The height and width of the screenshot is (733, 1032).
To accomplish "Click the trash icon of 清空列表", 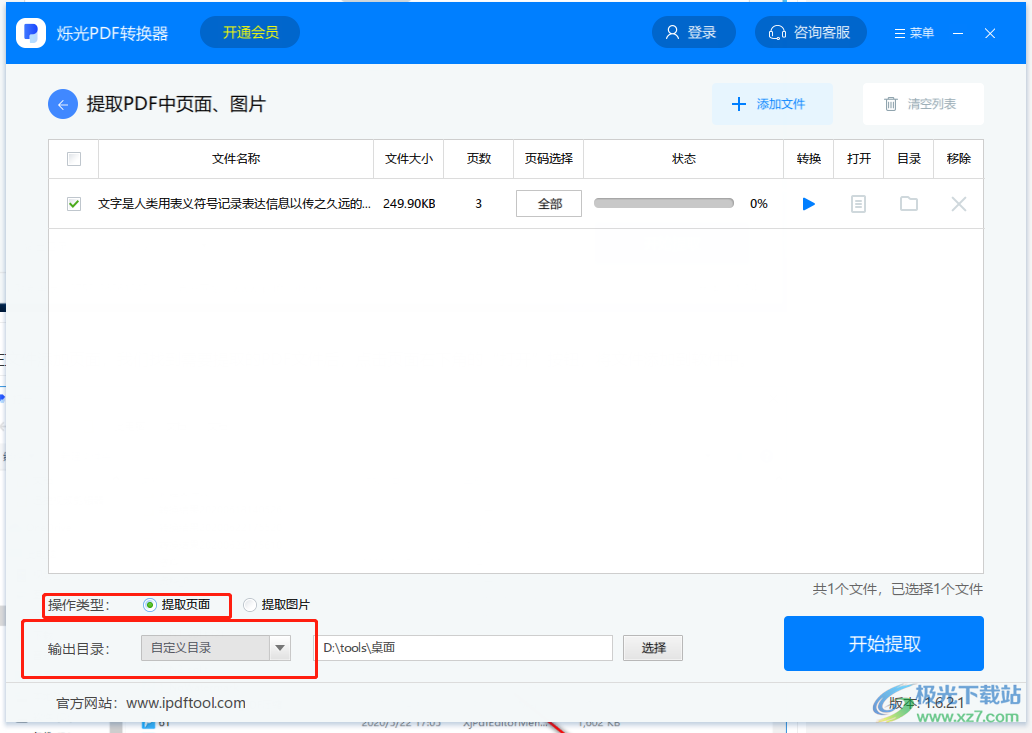I will click(x=890, y=104).
